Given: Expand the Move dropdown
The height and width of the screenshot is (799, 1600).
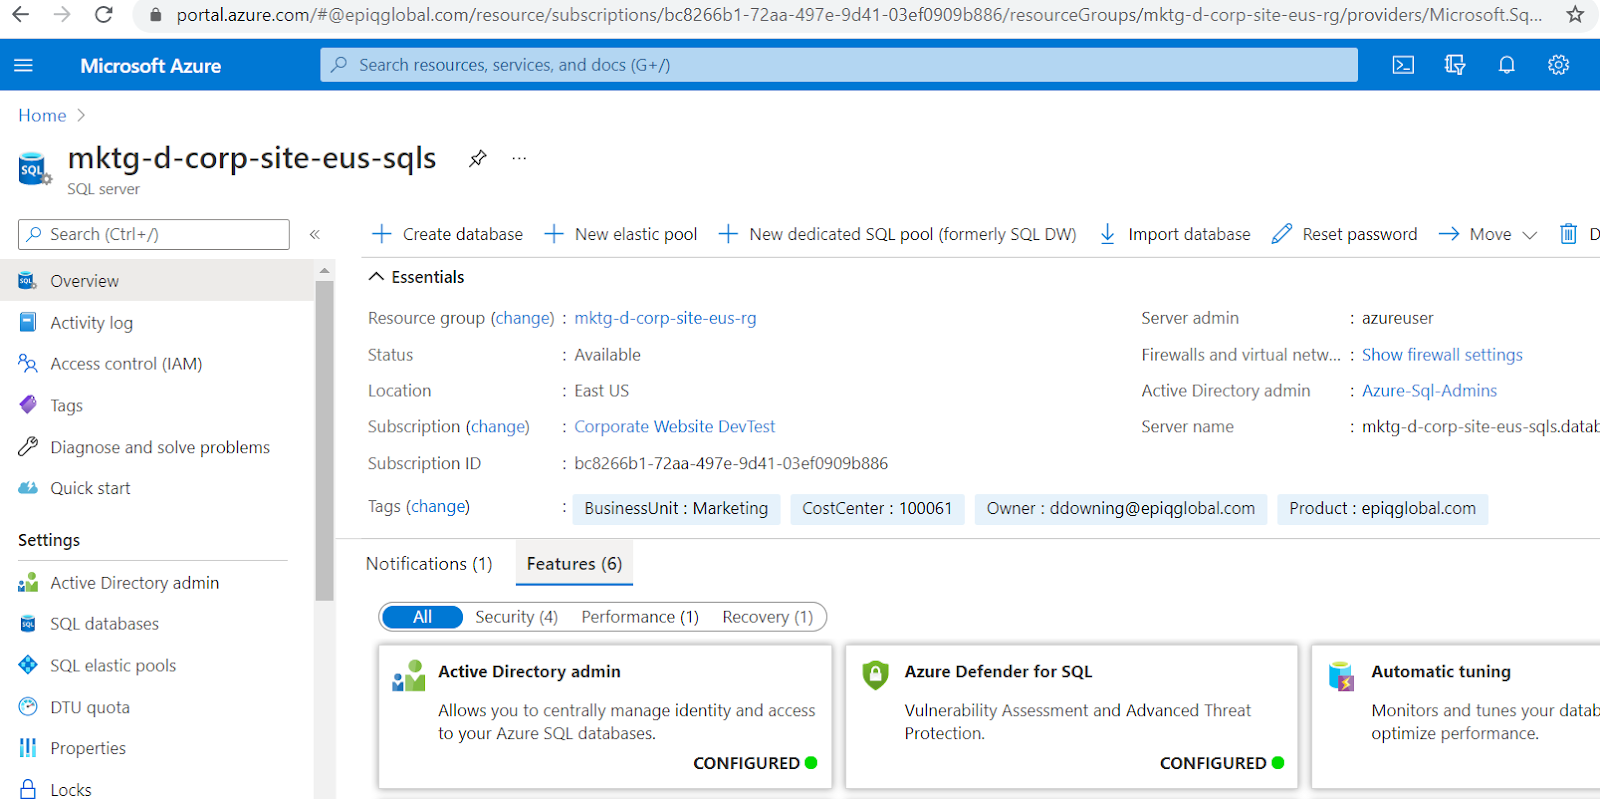Looking at the screenshot, I should click(1488, 234).
